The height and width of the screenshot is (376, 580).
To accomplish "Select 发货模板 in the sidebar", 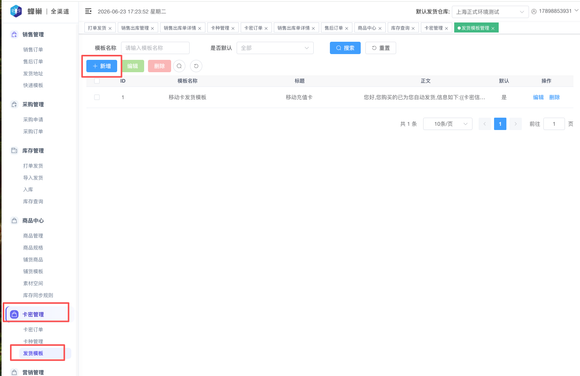I will coord(33,353).
